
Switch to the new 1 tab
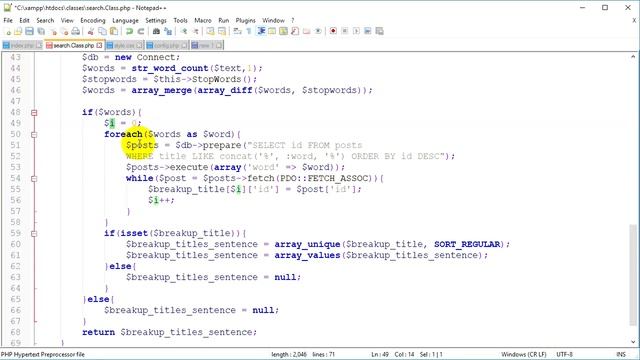pos(206,45)
